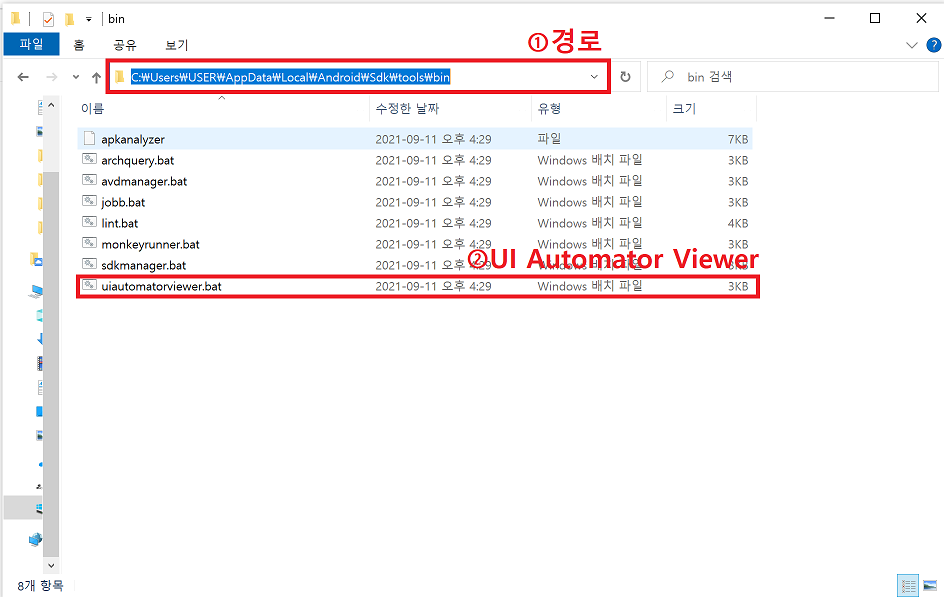The height and width of the screenshot is (597, 944).
Task: Click inside the bin 검색 search box
Action: (790, 76)
